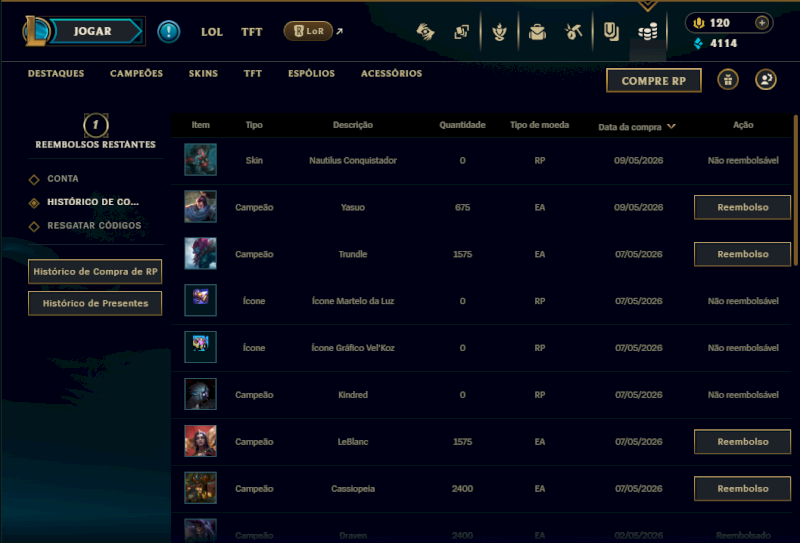This screenshot has height=543, width=800.
Task: Click the RP currency icon beside 120
Action: pyautogui.click(x=698, y=23)
